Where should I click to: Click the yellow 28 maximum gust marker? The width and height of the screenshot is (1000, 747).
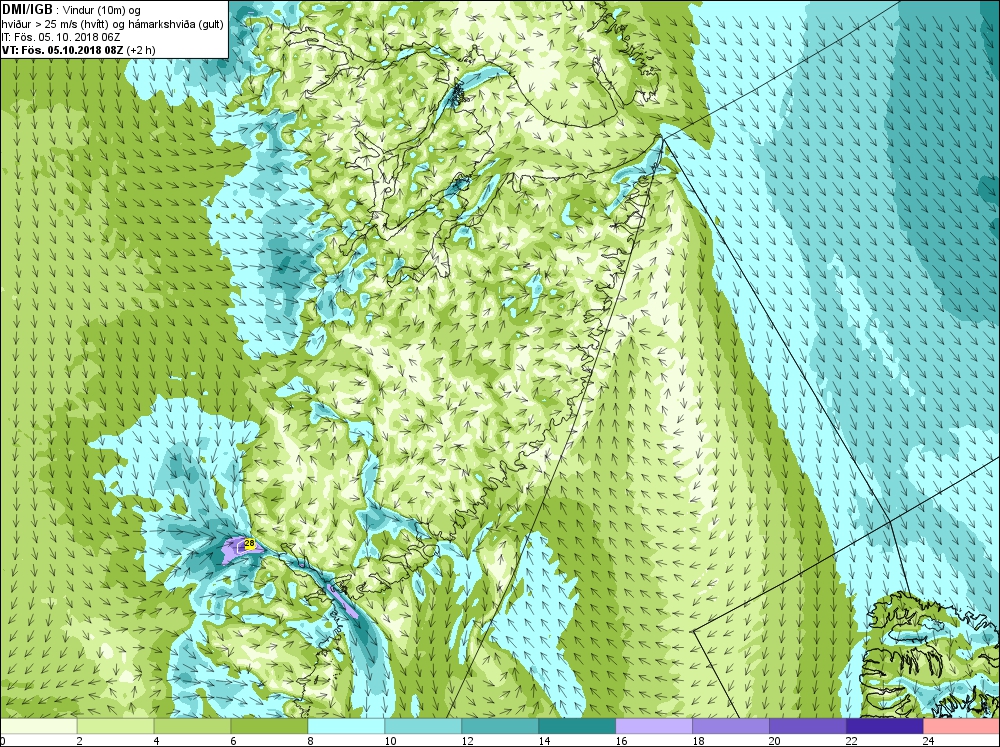(x=250, y=544)
